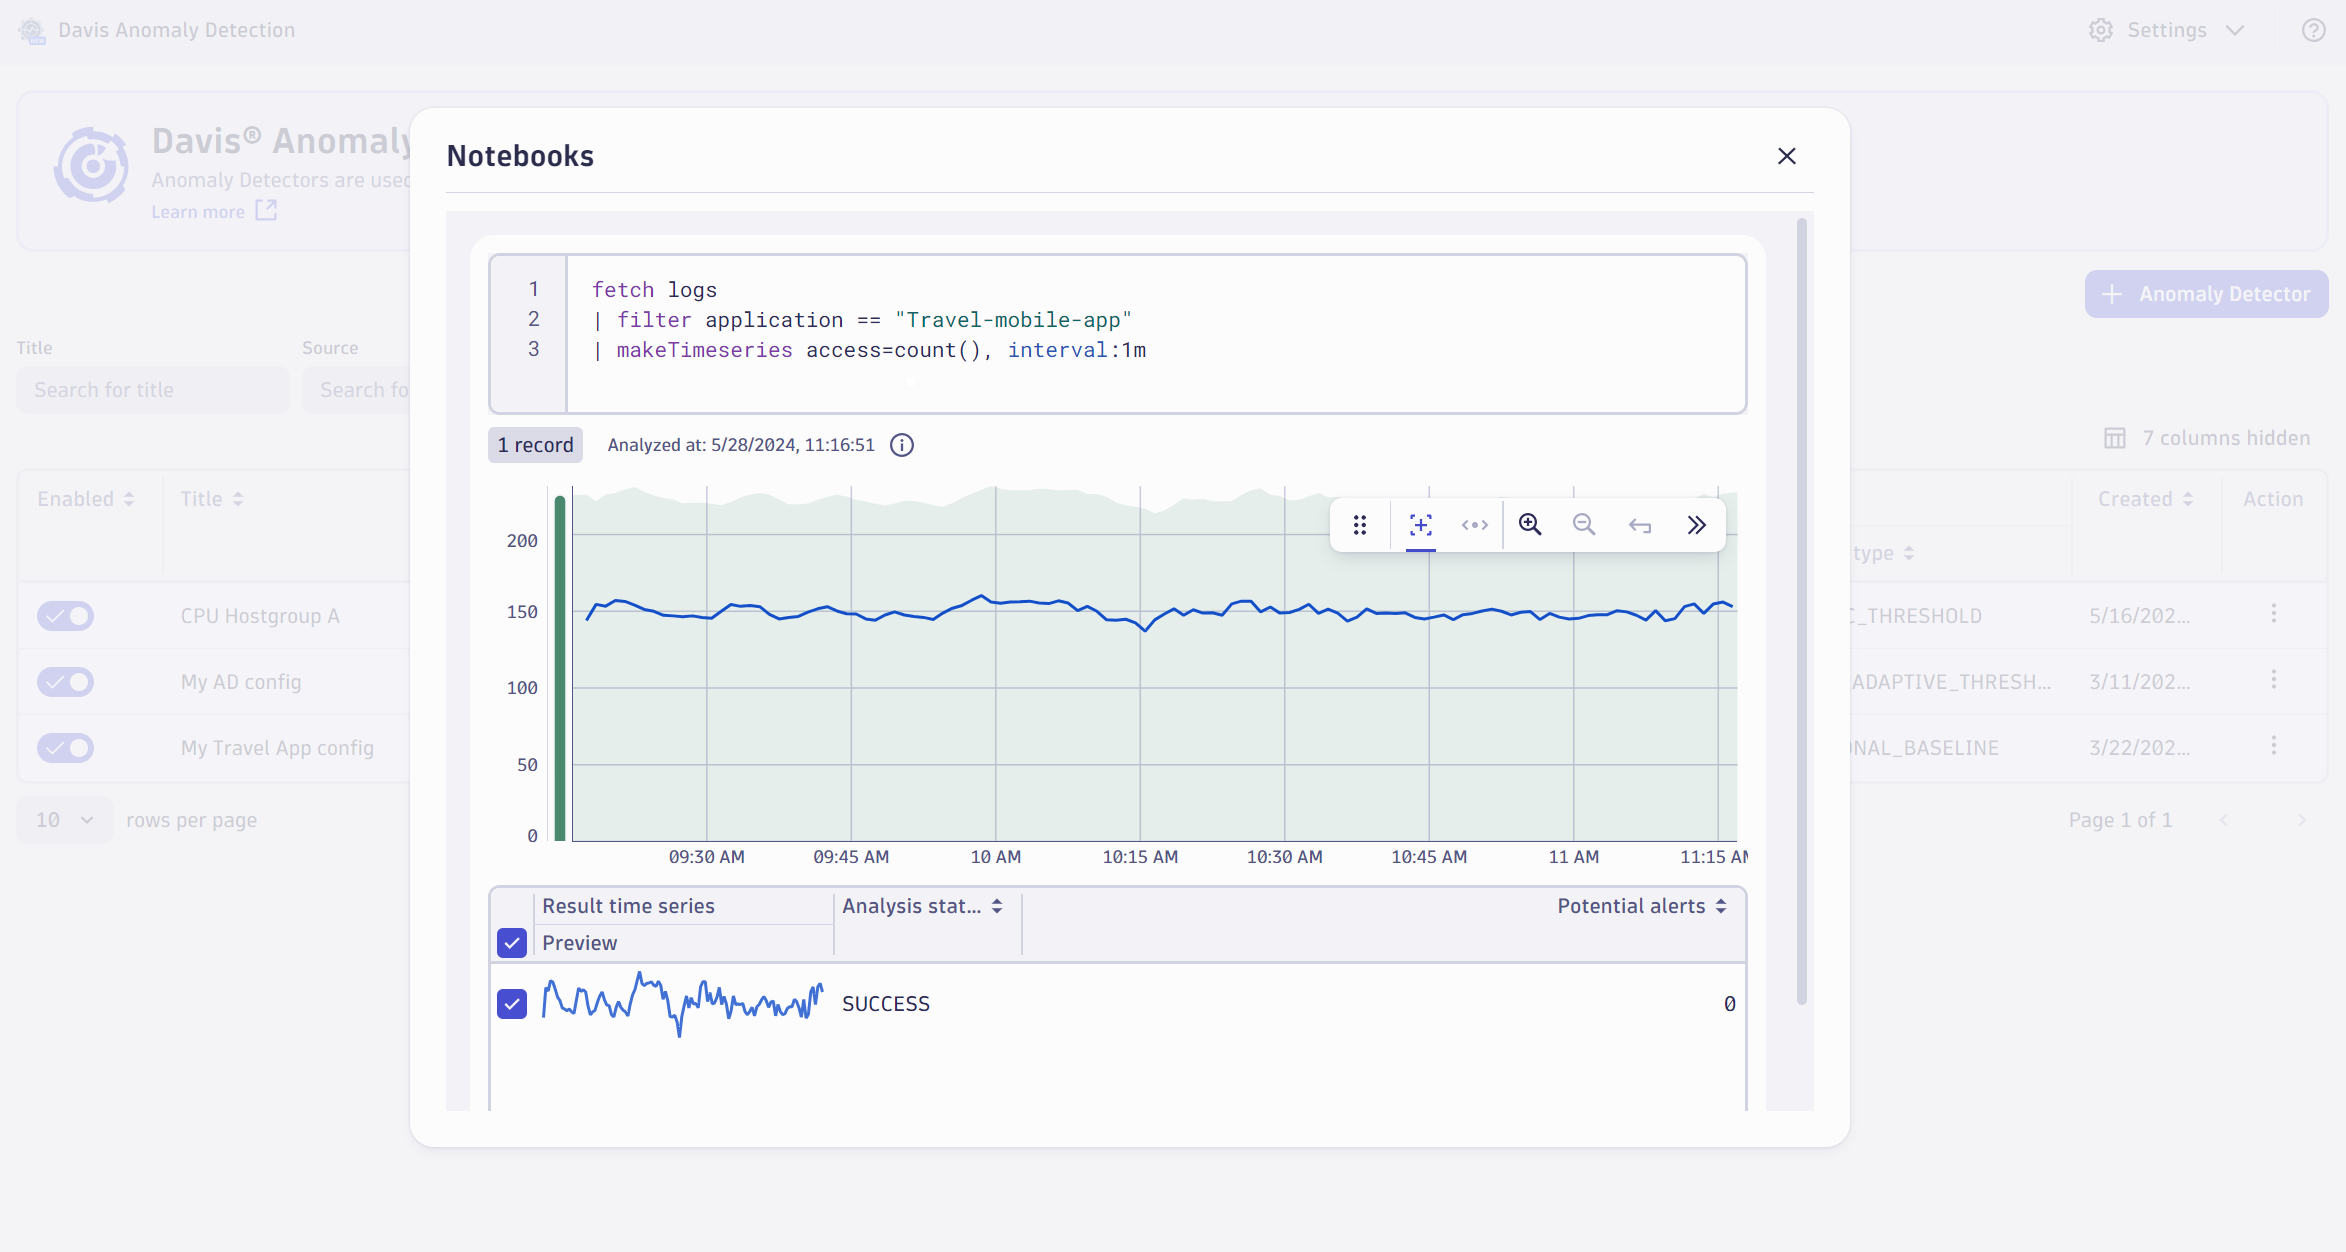The image size is (2346, 1252).
Task: Select the fit-to-view tool in the chart toolbar
Action: point(1420,524)
